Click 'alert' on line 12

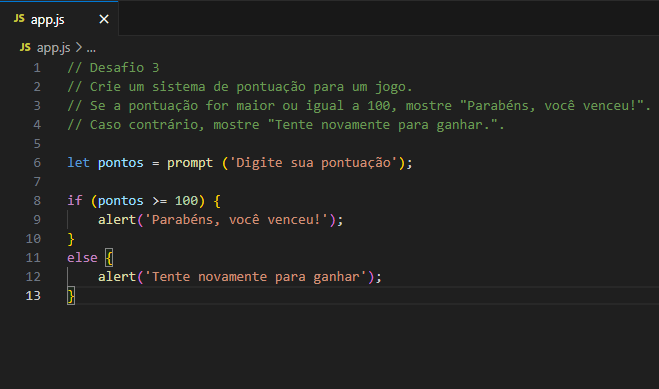tap(117, 277)
